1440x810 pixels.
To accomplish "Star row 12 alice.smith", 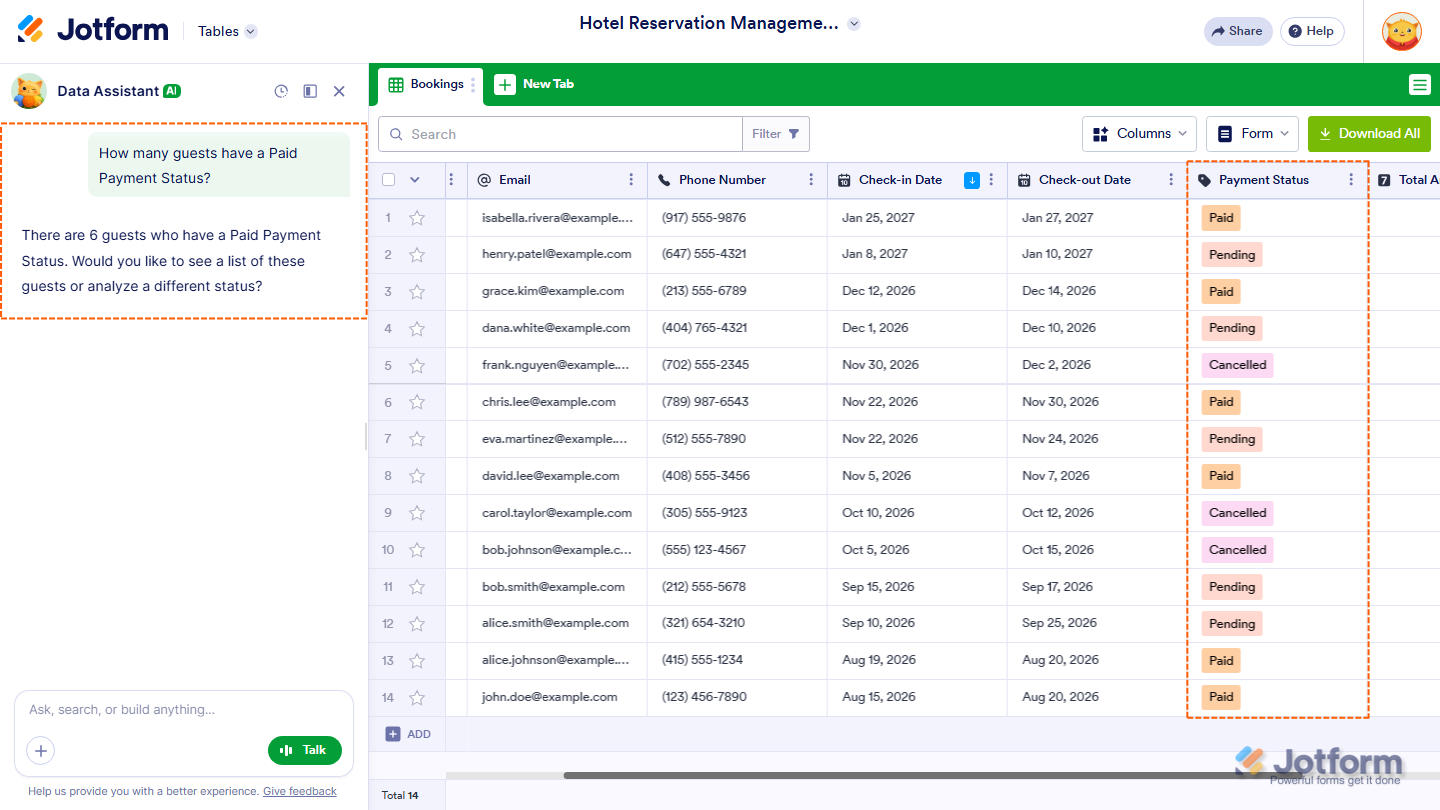I will tap(417, 624).
